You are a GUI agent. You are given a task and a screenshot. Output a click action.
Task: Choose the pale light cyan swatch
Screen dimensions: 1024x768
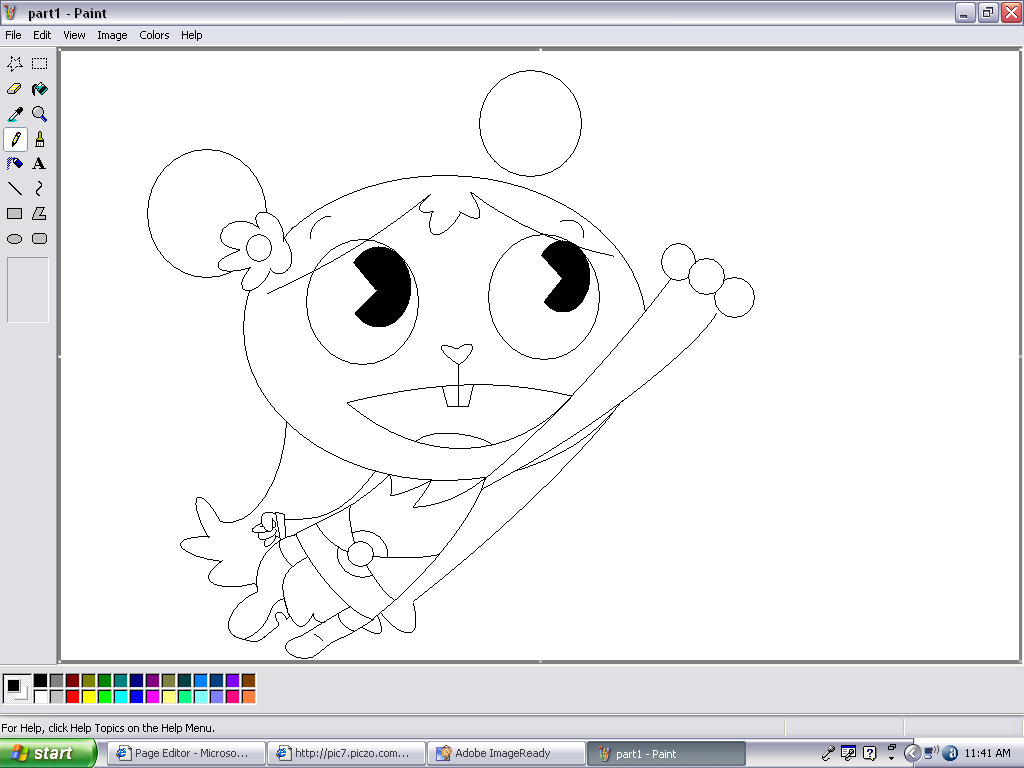pos(200,697)
